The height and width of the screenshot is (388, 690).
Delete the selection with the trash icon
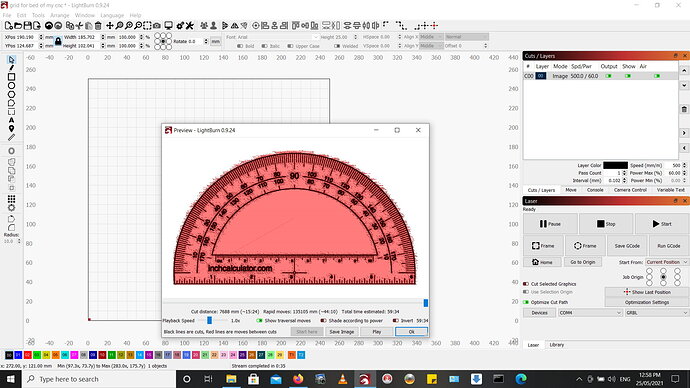coord(98,26)
